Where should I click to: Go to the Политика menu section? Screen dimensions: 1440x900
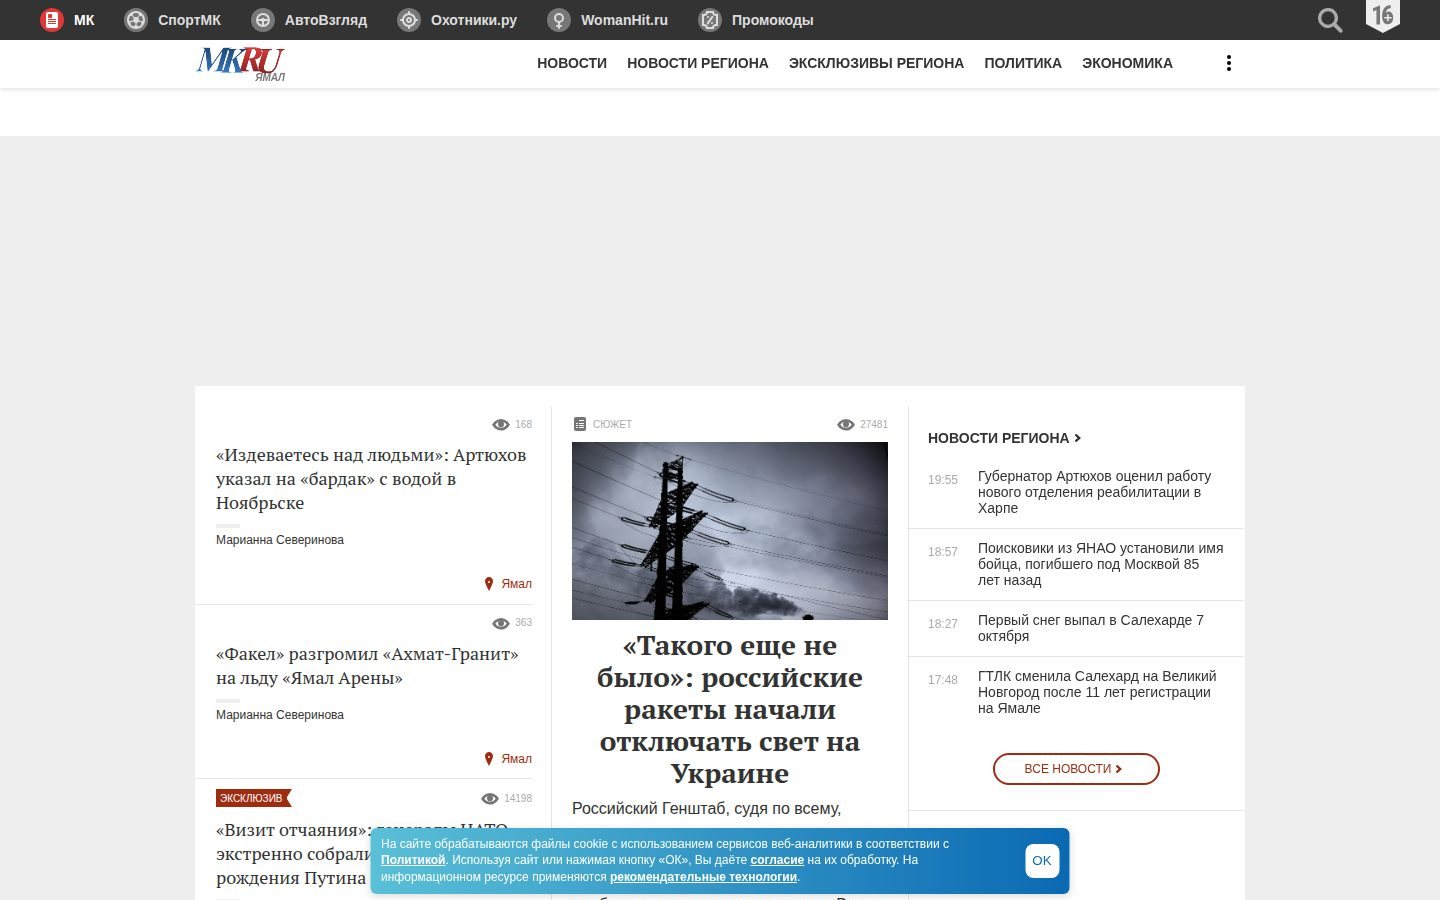coord(1023,63)
